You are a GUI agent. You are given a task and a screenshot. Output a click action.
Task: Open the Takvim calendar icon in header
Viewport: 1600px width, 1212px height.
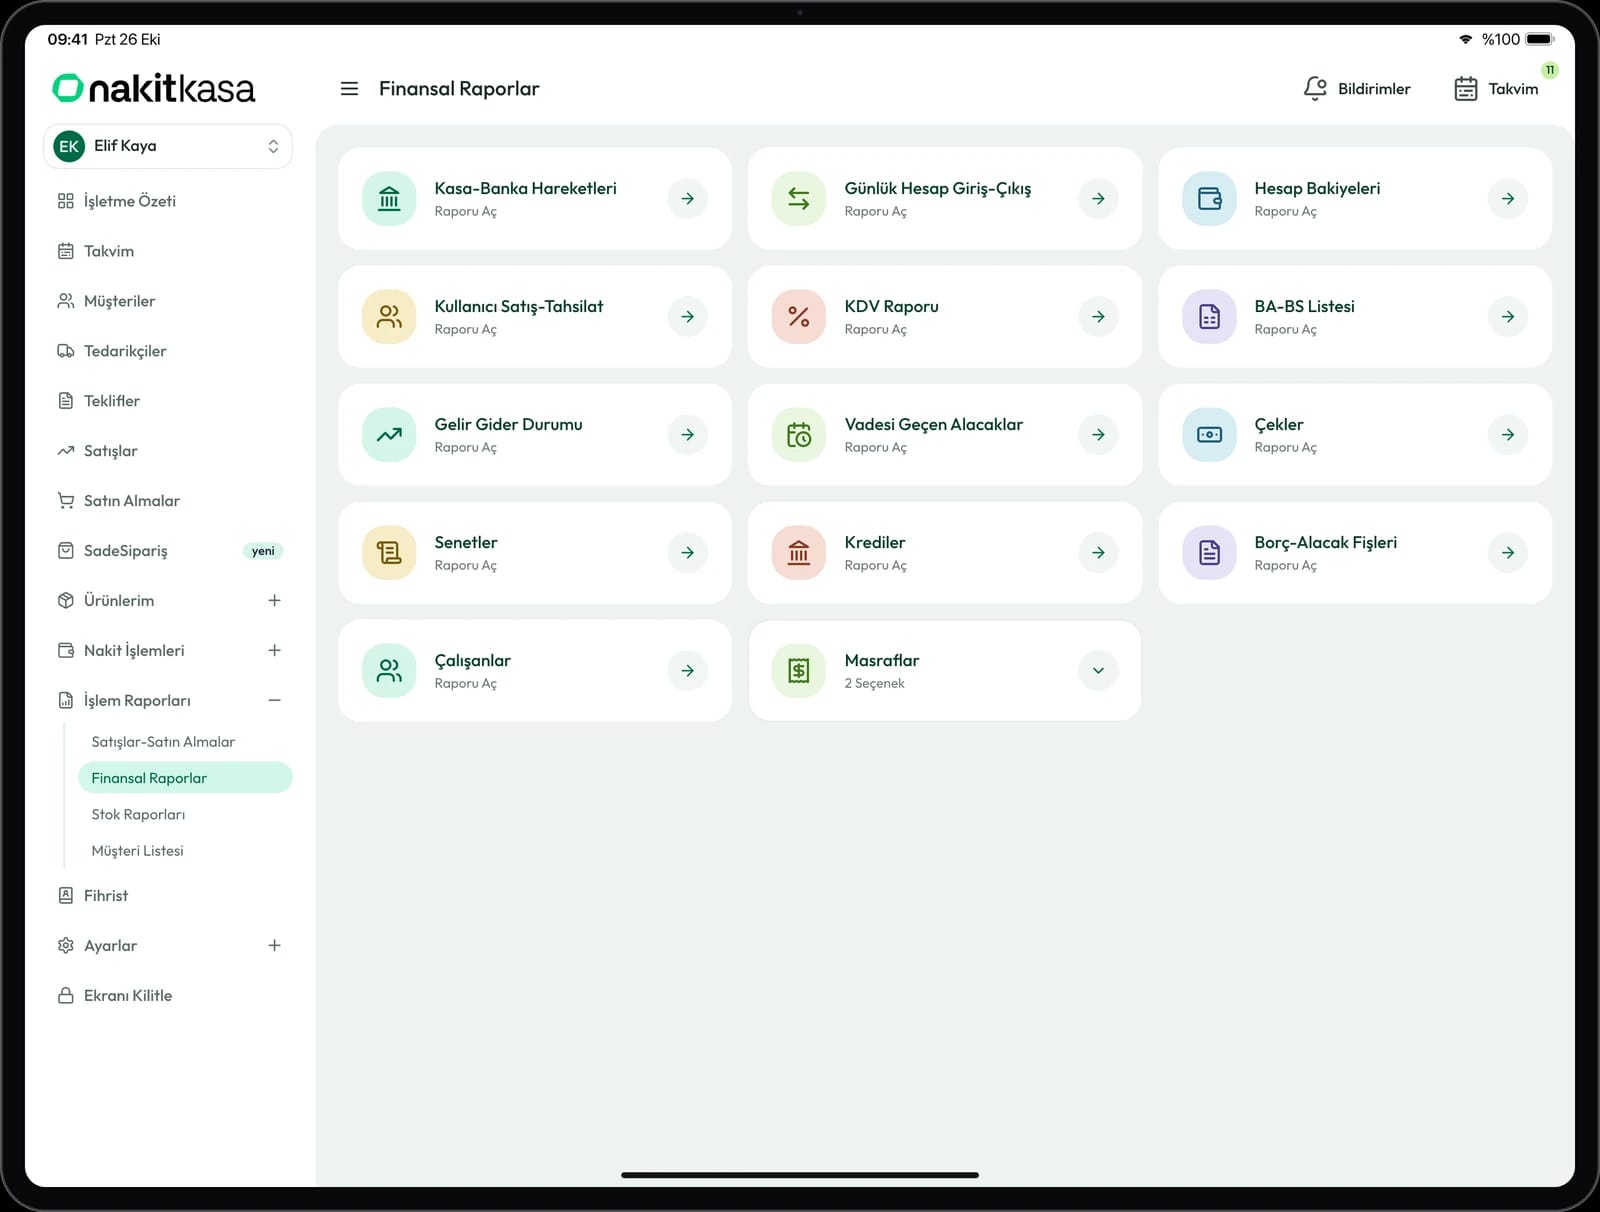point(1465,89)
